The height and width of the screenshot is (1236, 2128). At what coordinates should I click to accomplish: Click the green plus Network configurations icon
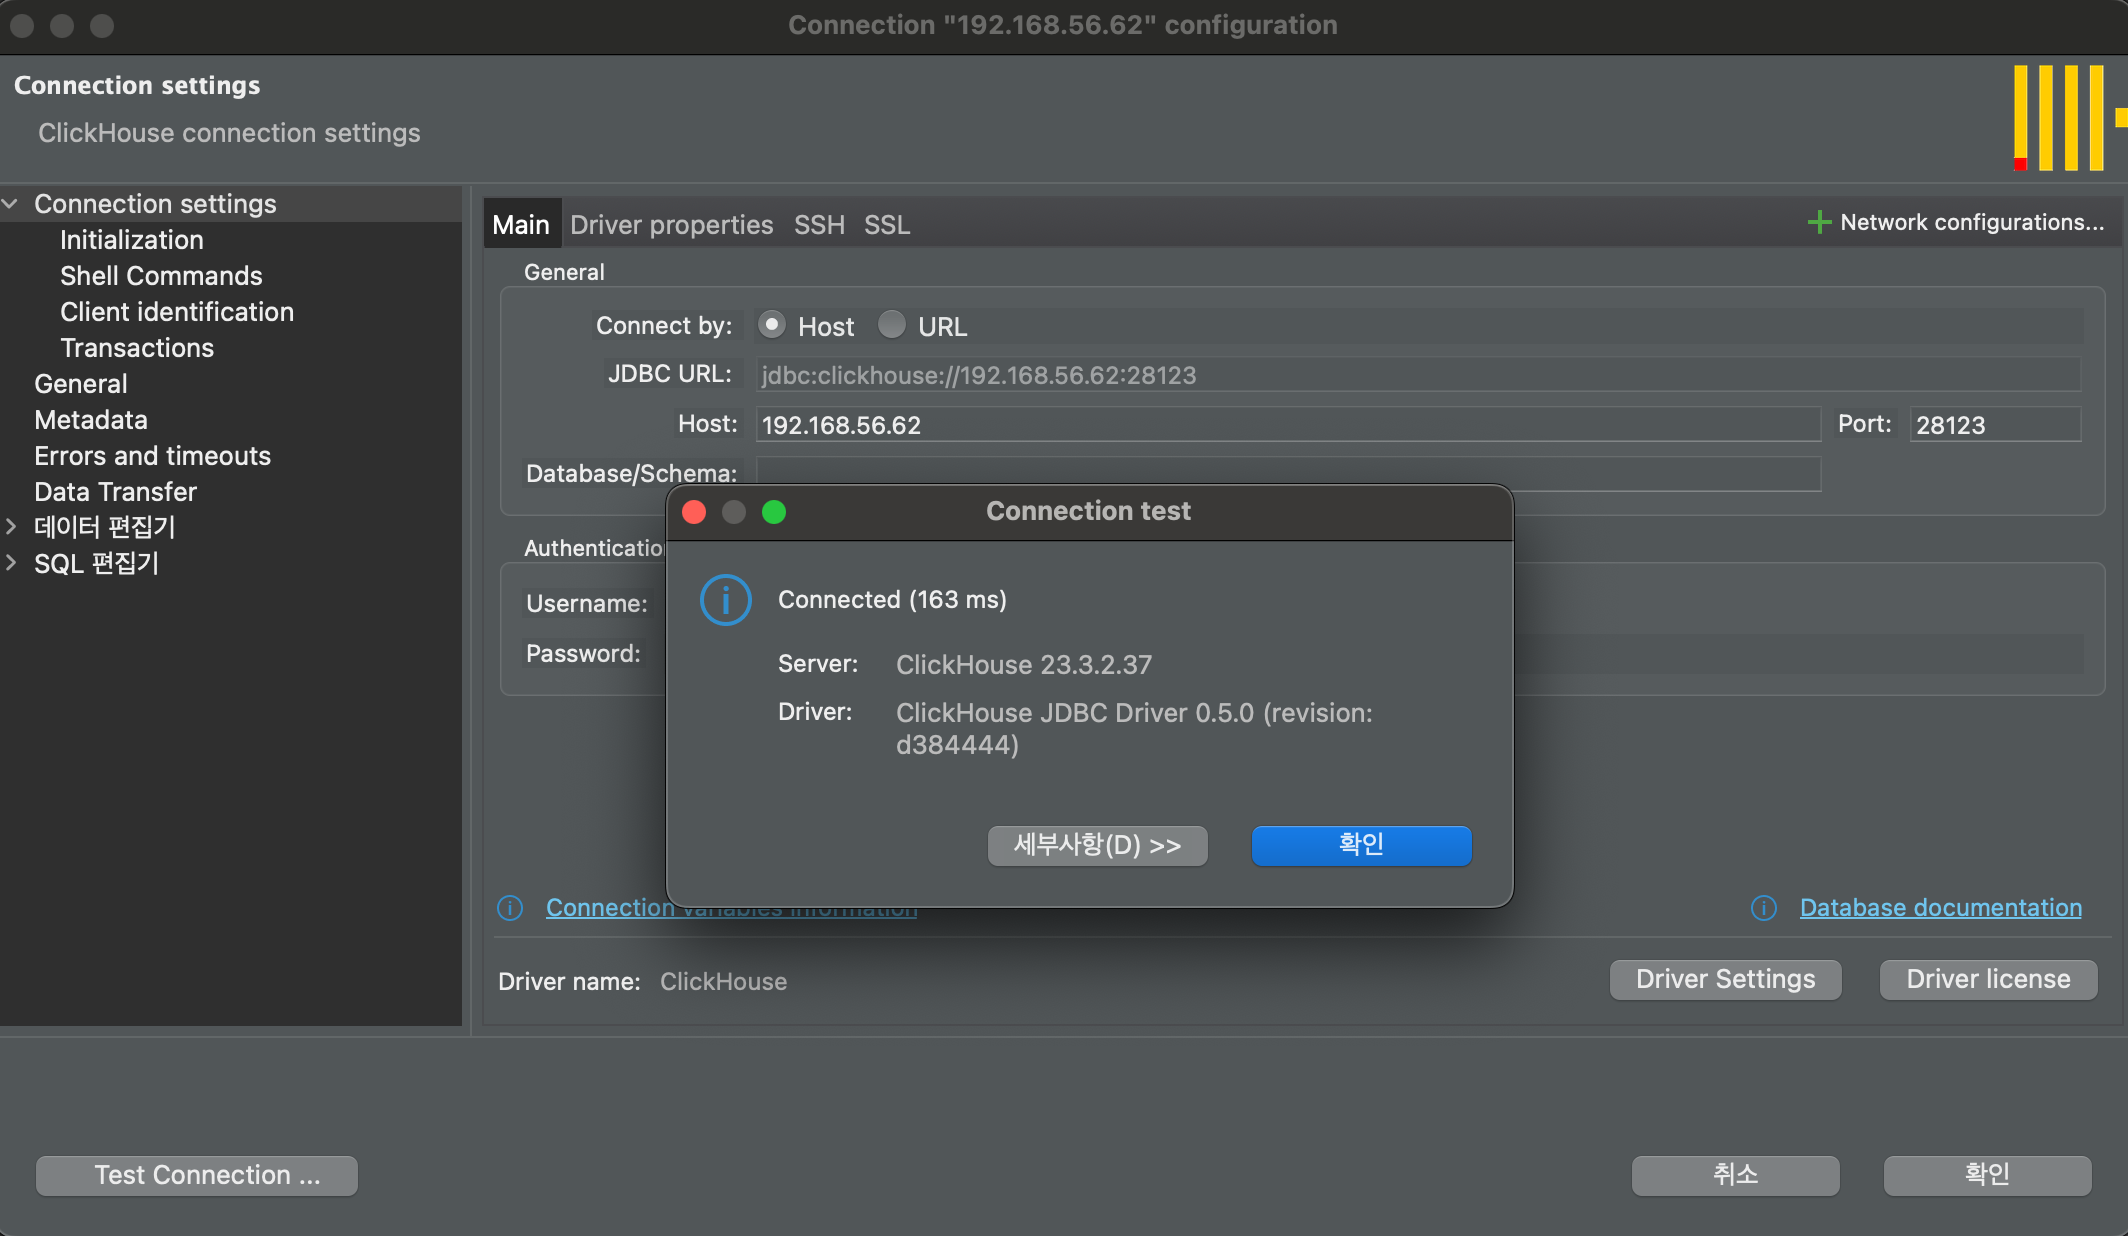[1819, 222]
